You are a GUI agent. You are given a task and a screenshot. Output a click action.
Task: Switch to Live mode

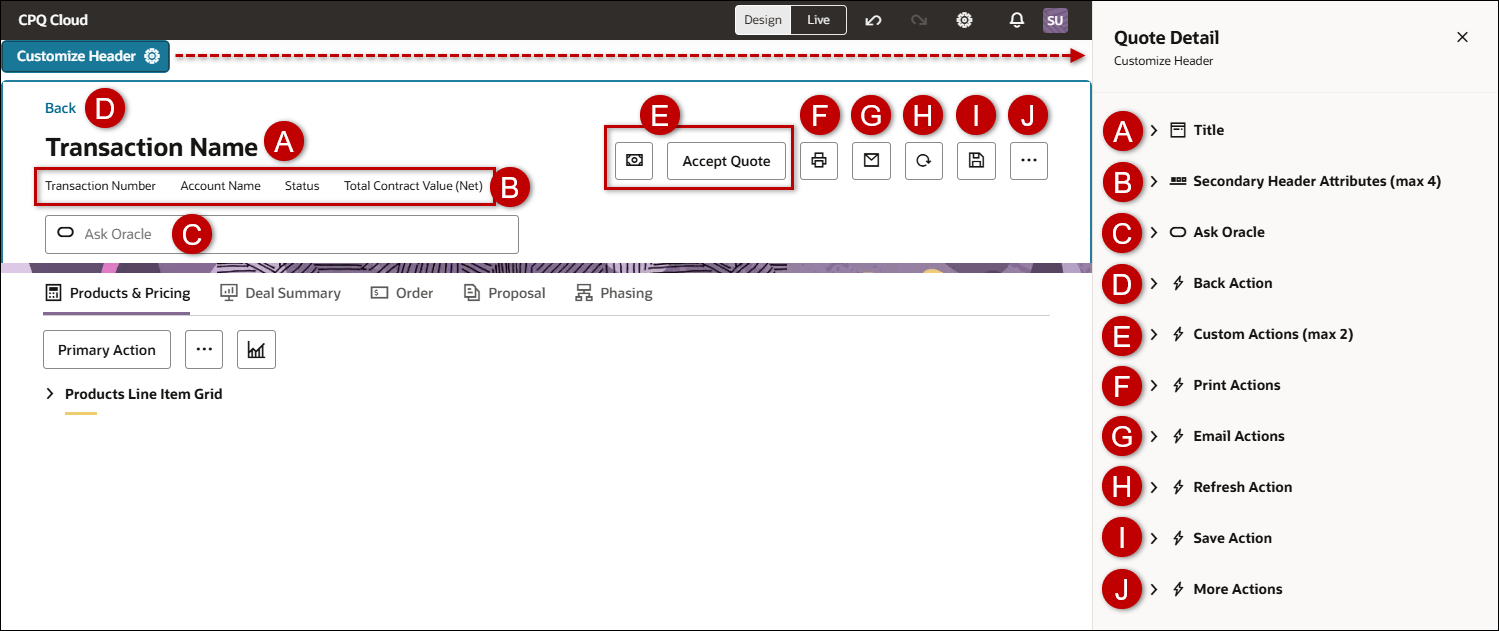point(819,20)
